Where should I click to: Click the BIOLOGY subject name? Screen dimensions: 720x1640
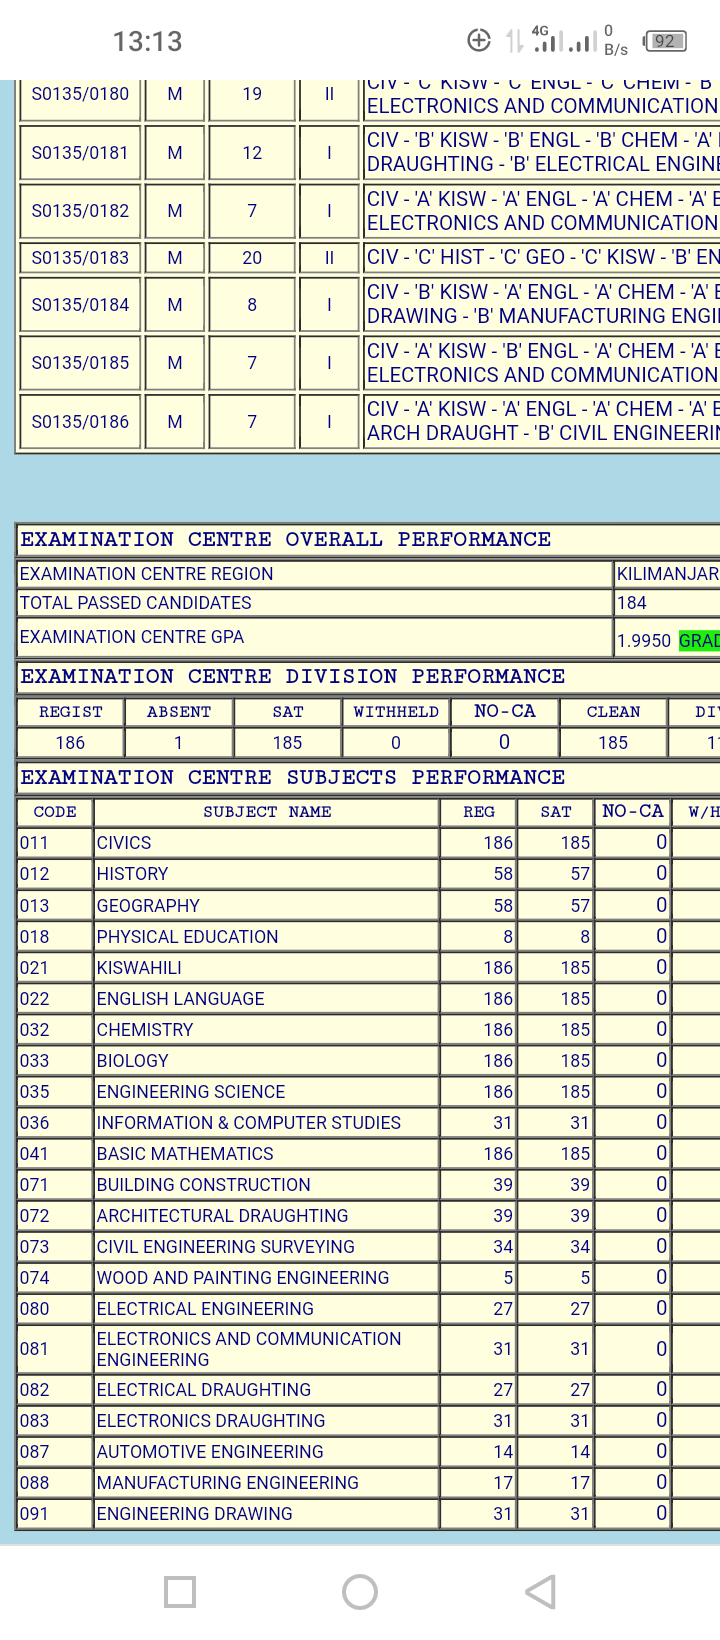point(133,1061)
